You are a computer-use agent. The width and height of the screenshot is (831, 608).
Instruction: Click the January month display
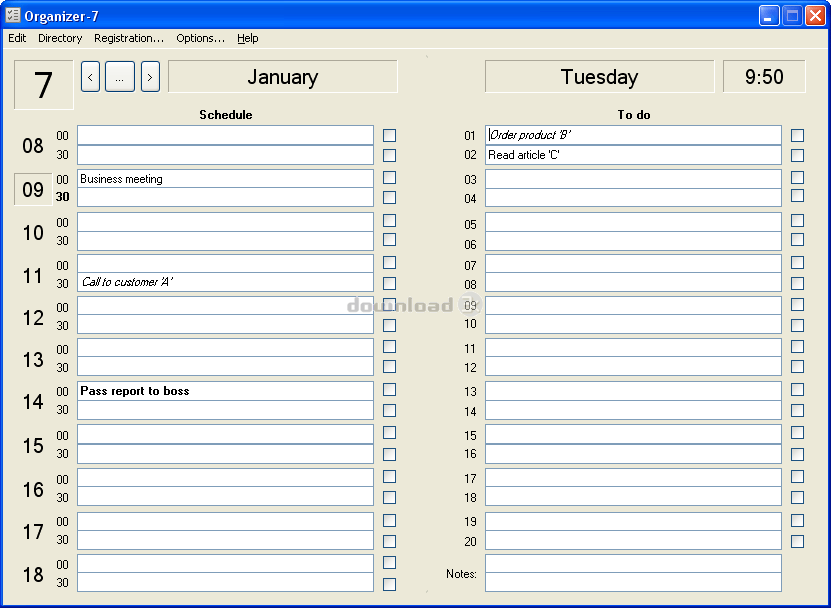[282, 77]
